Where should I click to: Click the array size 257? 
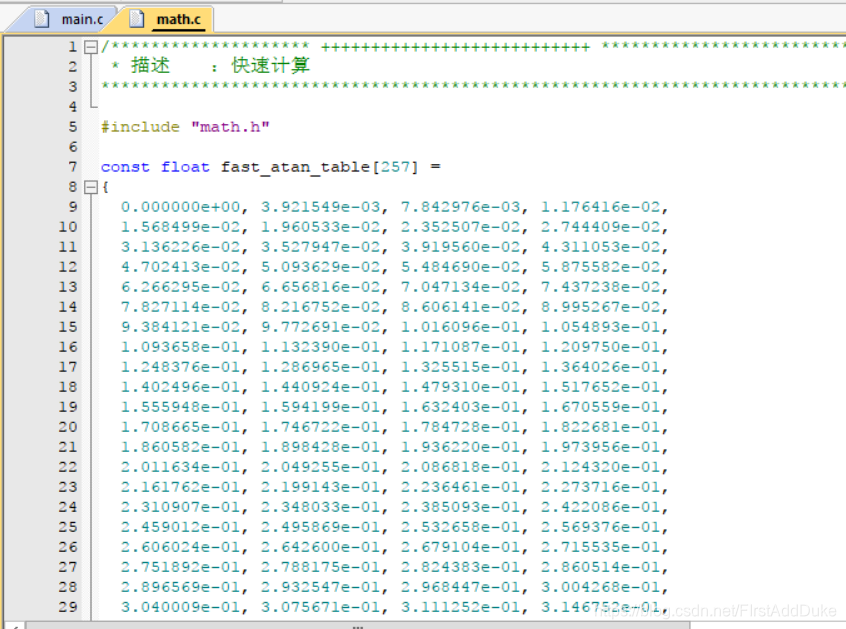click(x=395, y=167)
